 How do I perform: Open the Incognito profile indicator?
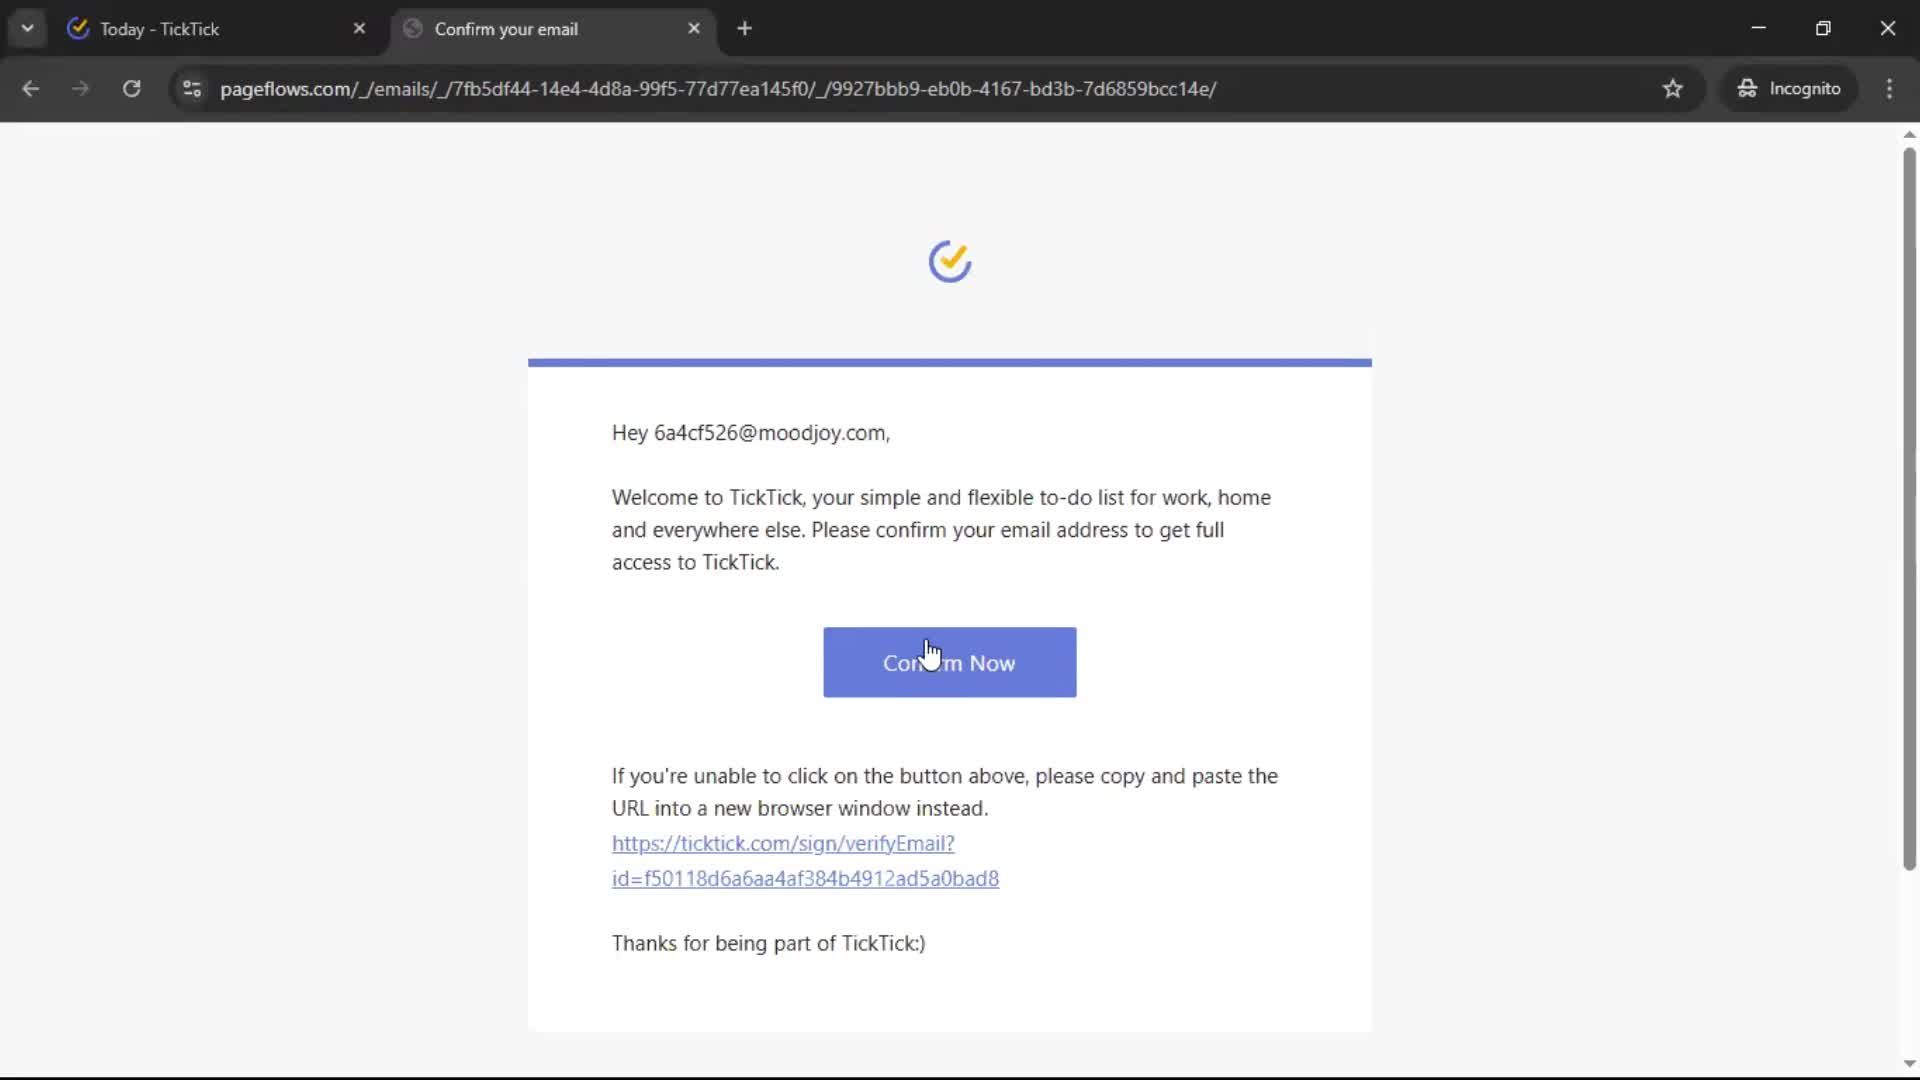click(1789, 88)
